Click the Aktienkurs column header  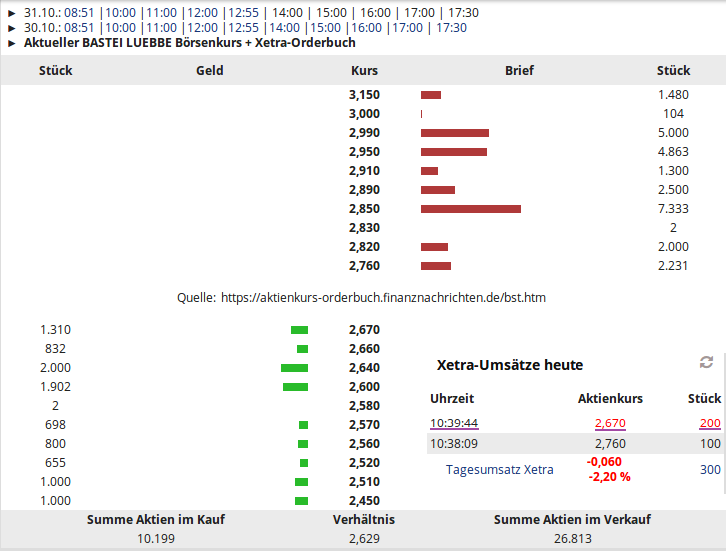610,399
